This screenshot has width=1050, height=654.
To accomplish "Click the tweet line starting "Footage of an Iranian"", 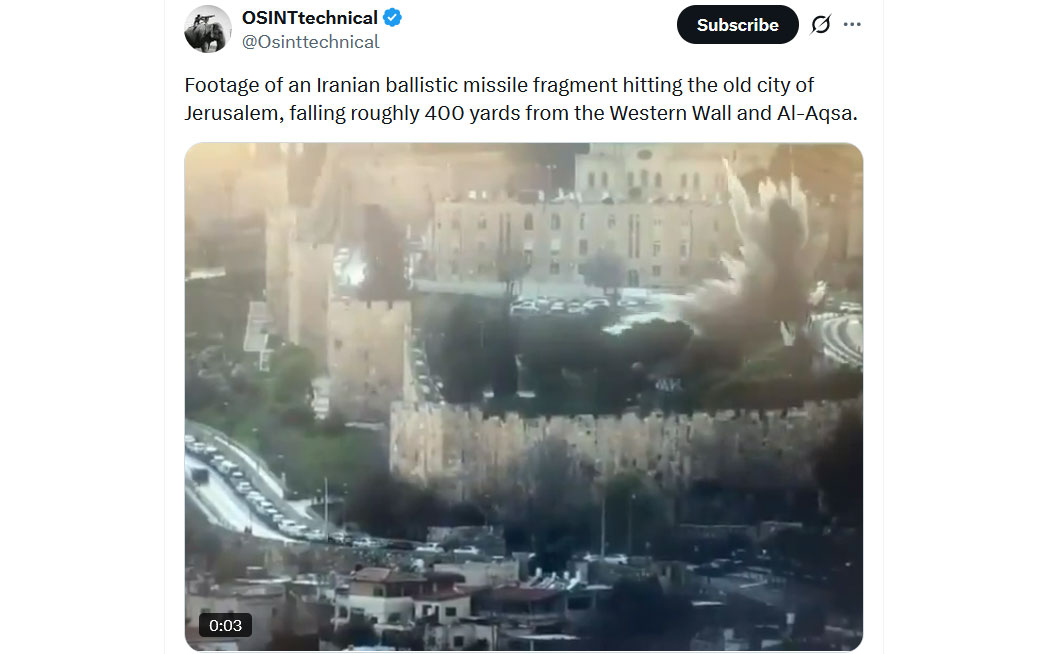I will (499, 86).
